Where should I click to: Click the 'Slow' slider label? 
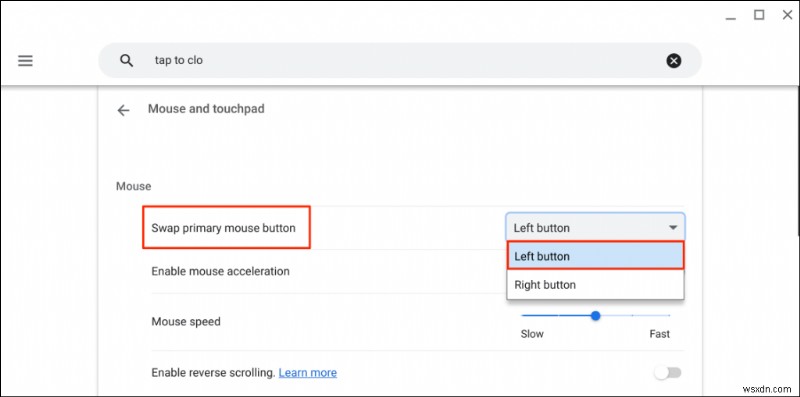[532, 334]
